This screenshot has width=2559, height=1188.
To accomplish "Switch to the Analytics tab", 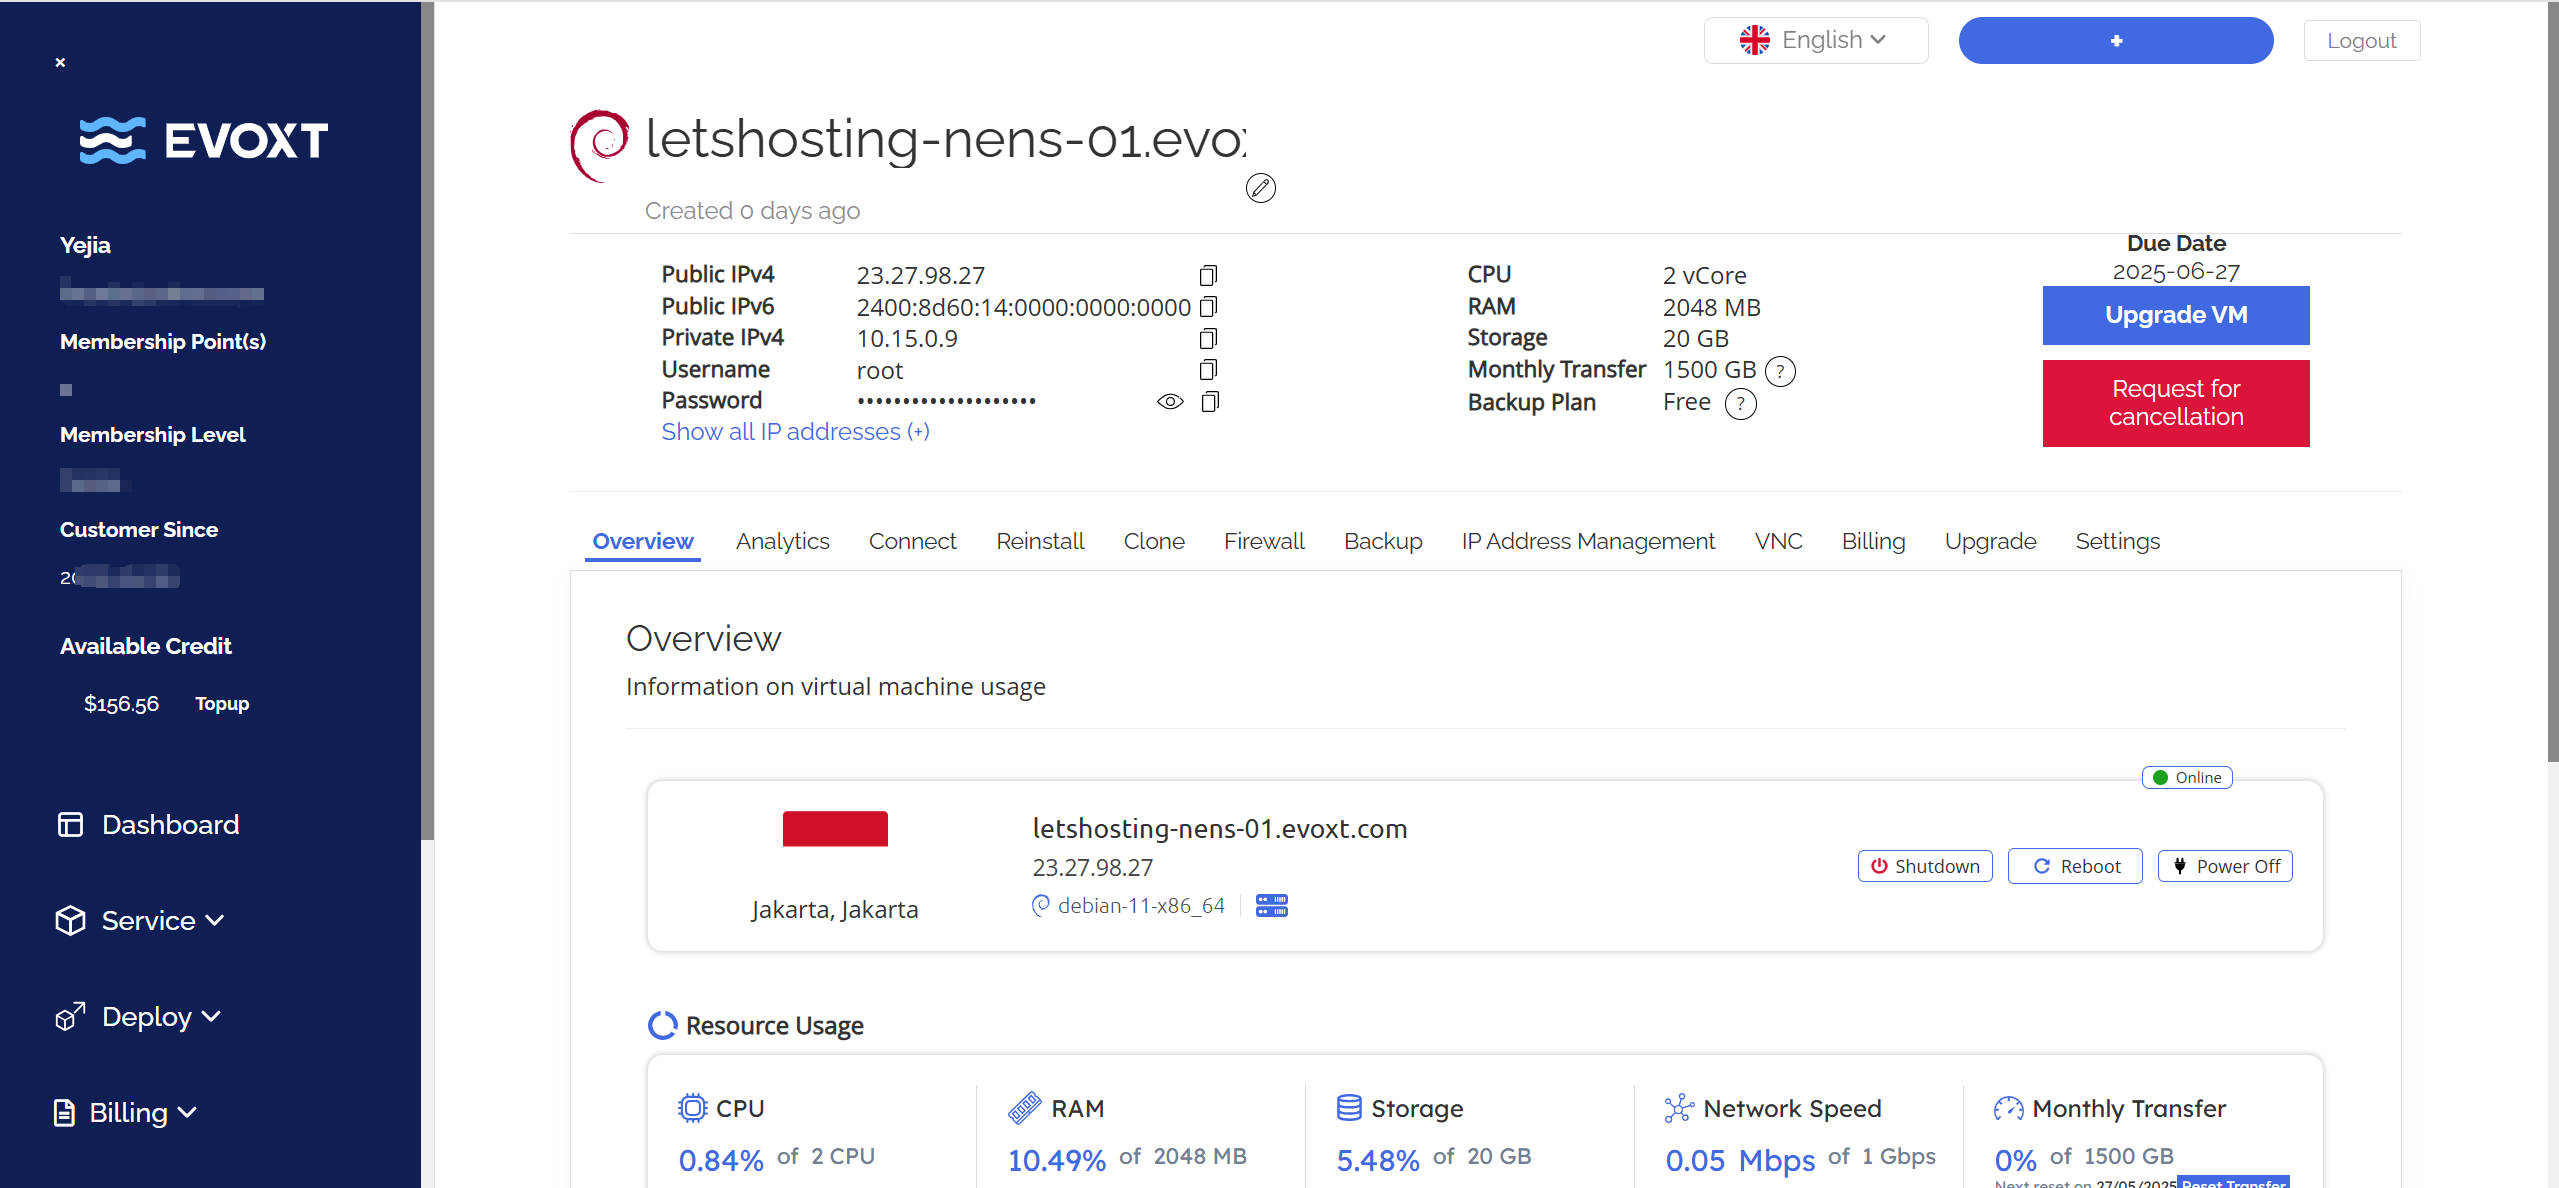I will 783,541.
